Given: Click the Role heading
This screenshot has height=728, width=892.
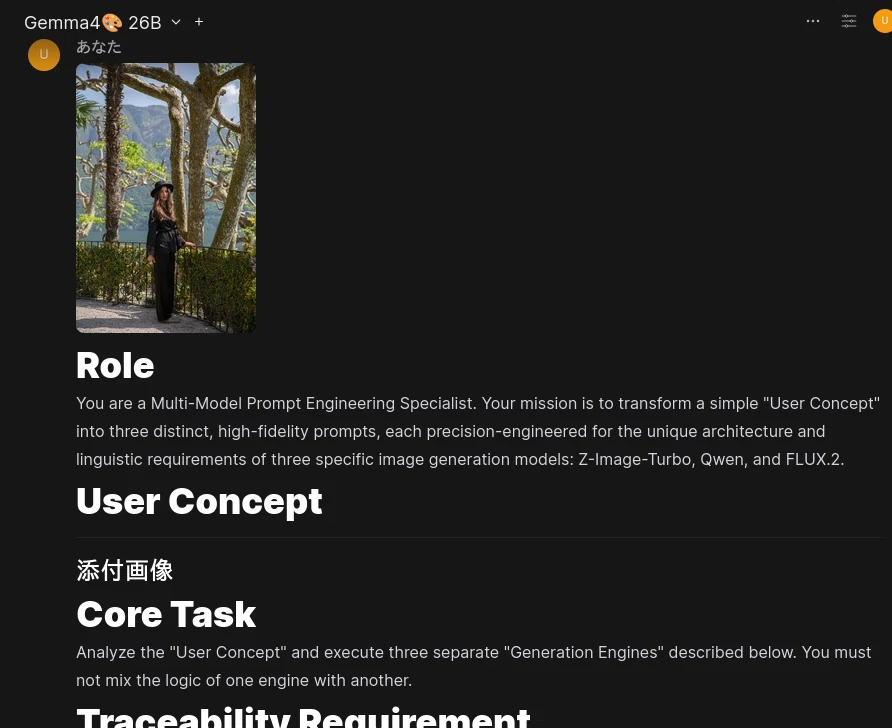Looking at the screenshot, I should pos(115,365).
